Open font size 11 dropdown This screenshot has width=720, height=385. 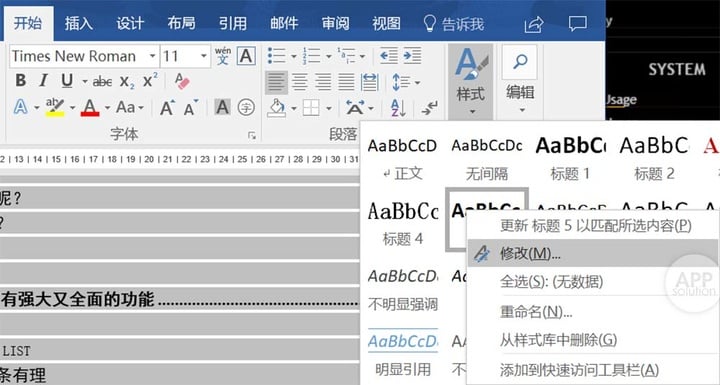click(203, 56)
